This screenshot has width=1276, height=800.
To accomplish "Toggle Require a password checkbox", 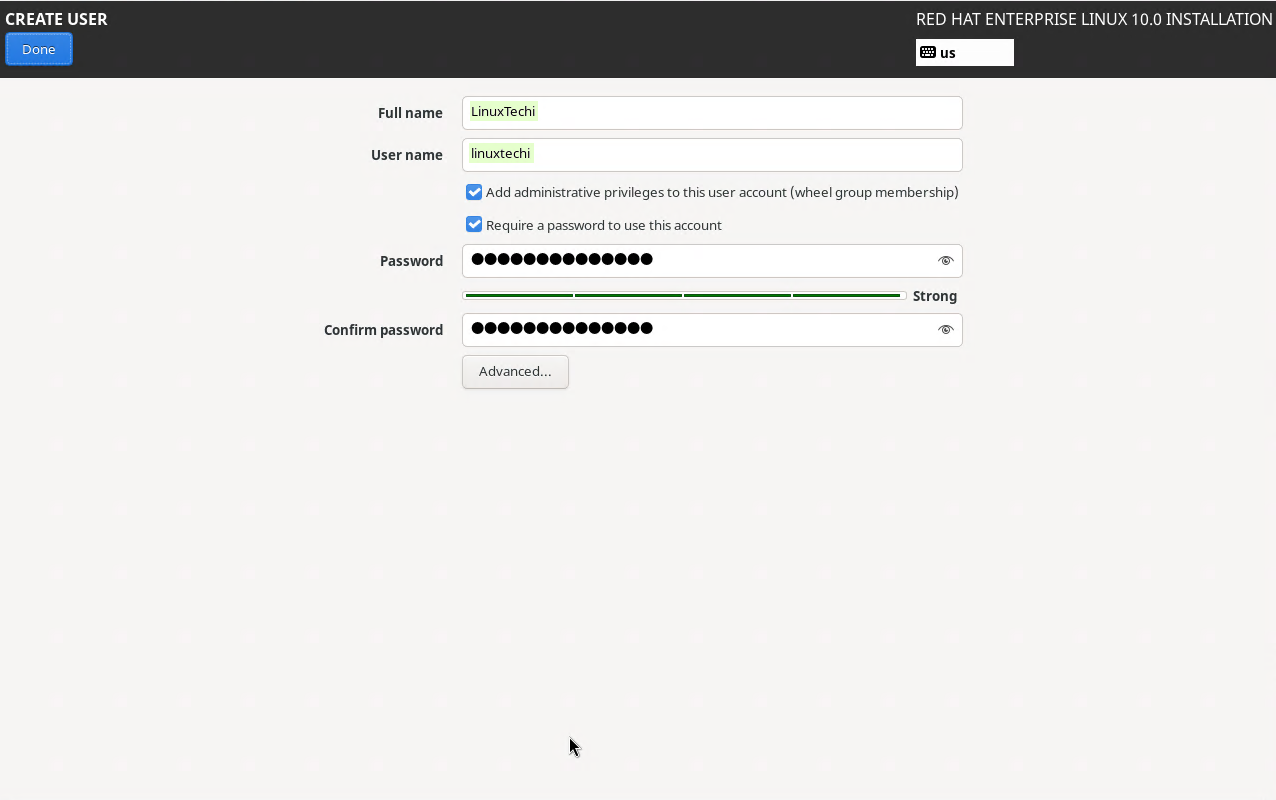I will click(474, 225).
